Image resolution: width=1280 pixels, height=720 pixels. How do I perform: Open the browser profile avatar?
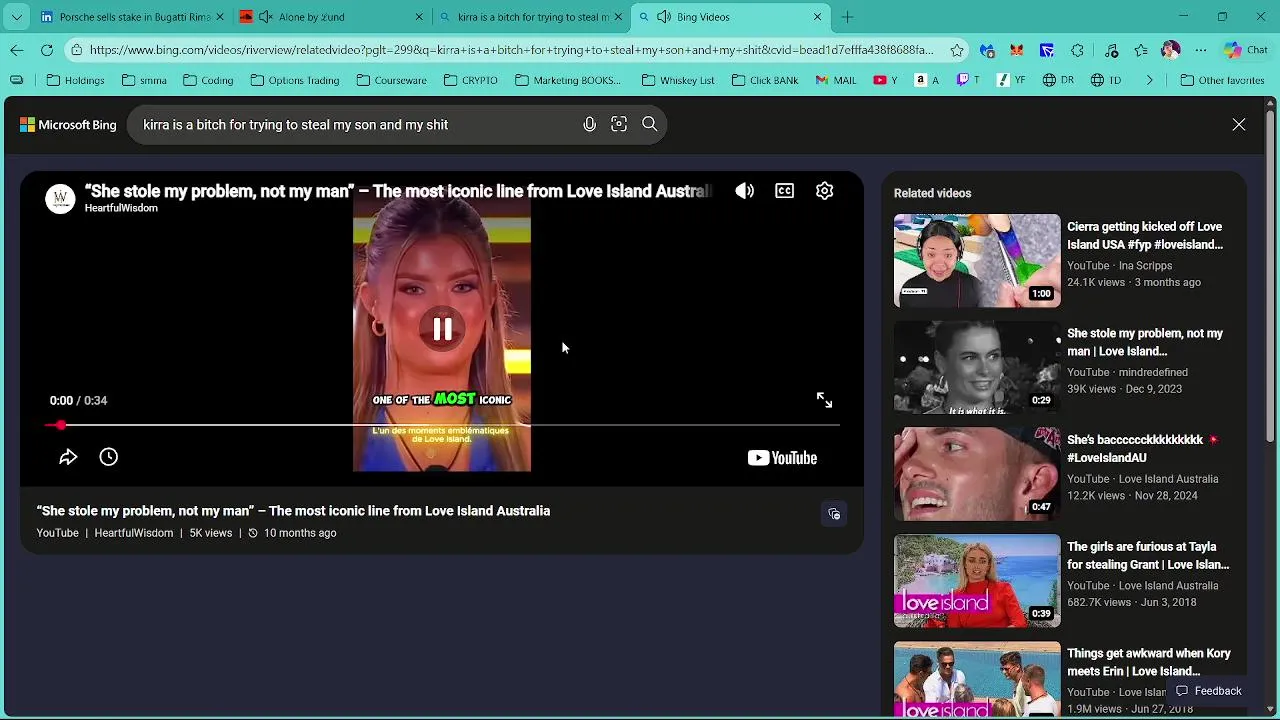[1171, 50]
